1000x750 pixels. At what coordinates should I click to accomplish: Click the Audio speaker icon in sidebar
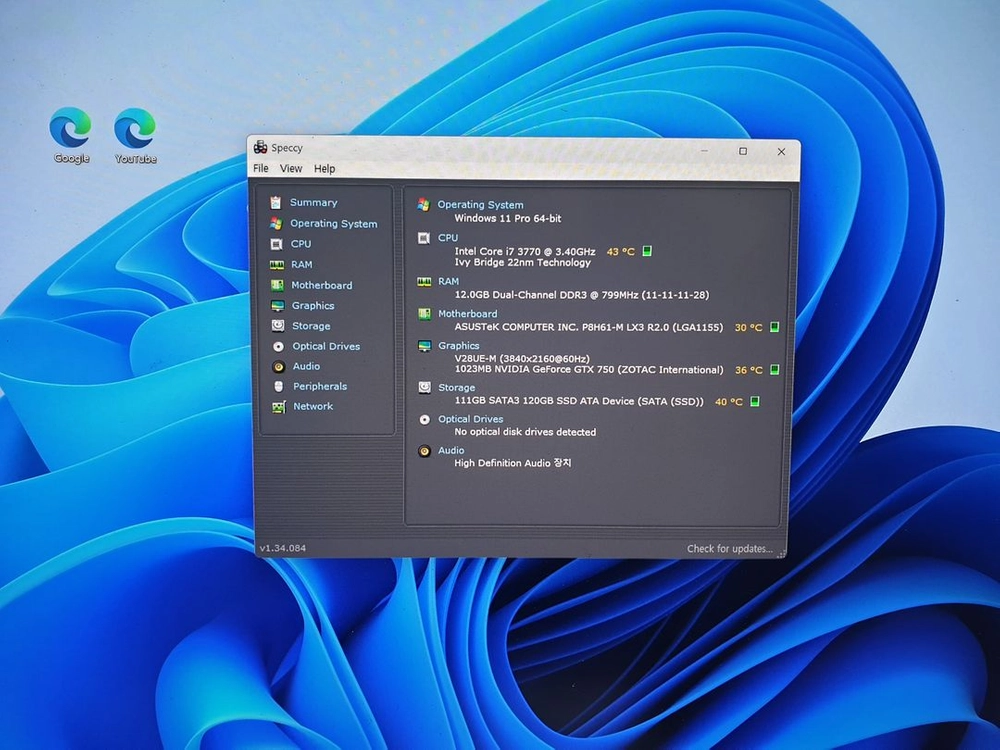pos(279,367)
